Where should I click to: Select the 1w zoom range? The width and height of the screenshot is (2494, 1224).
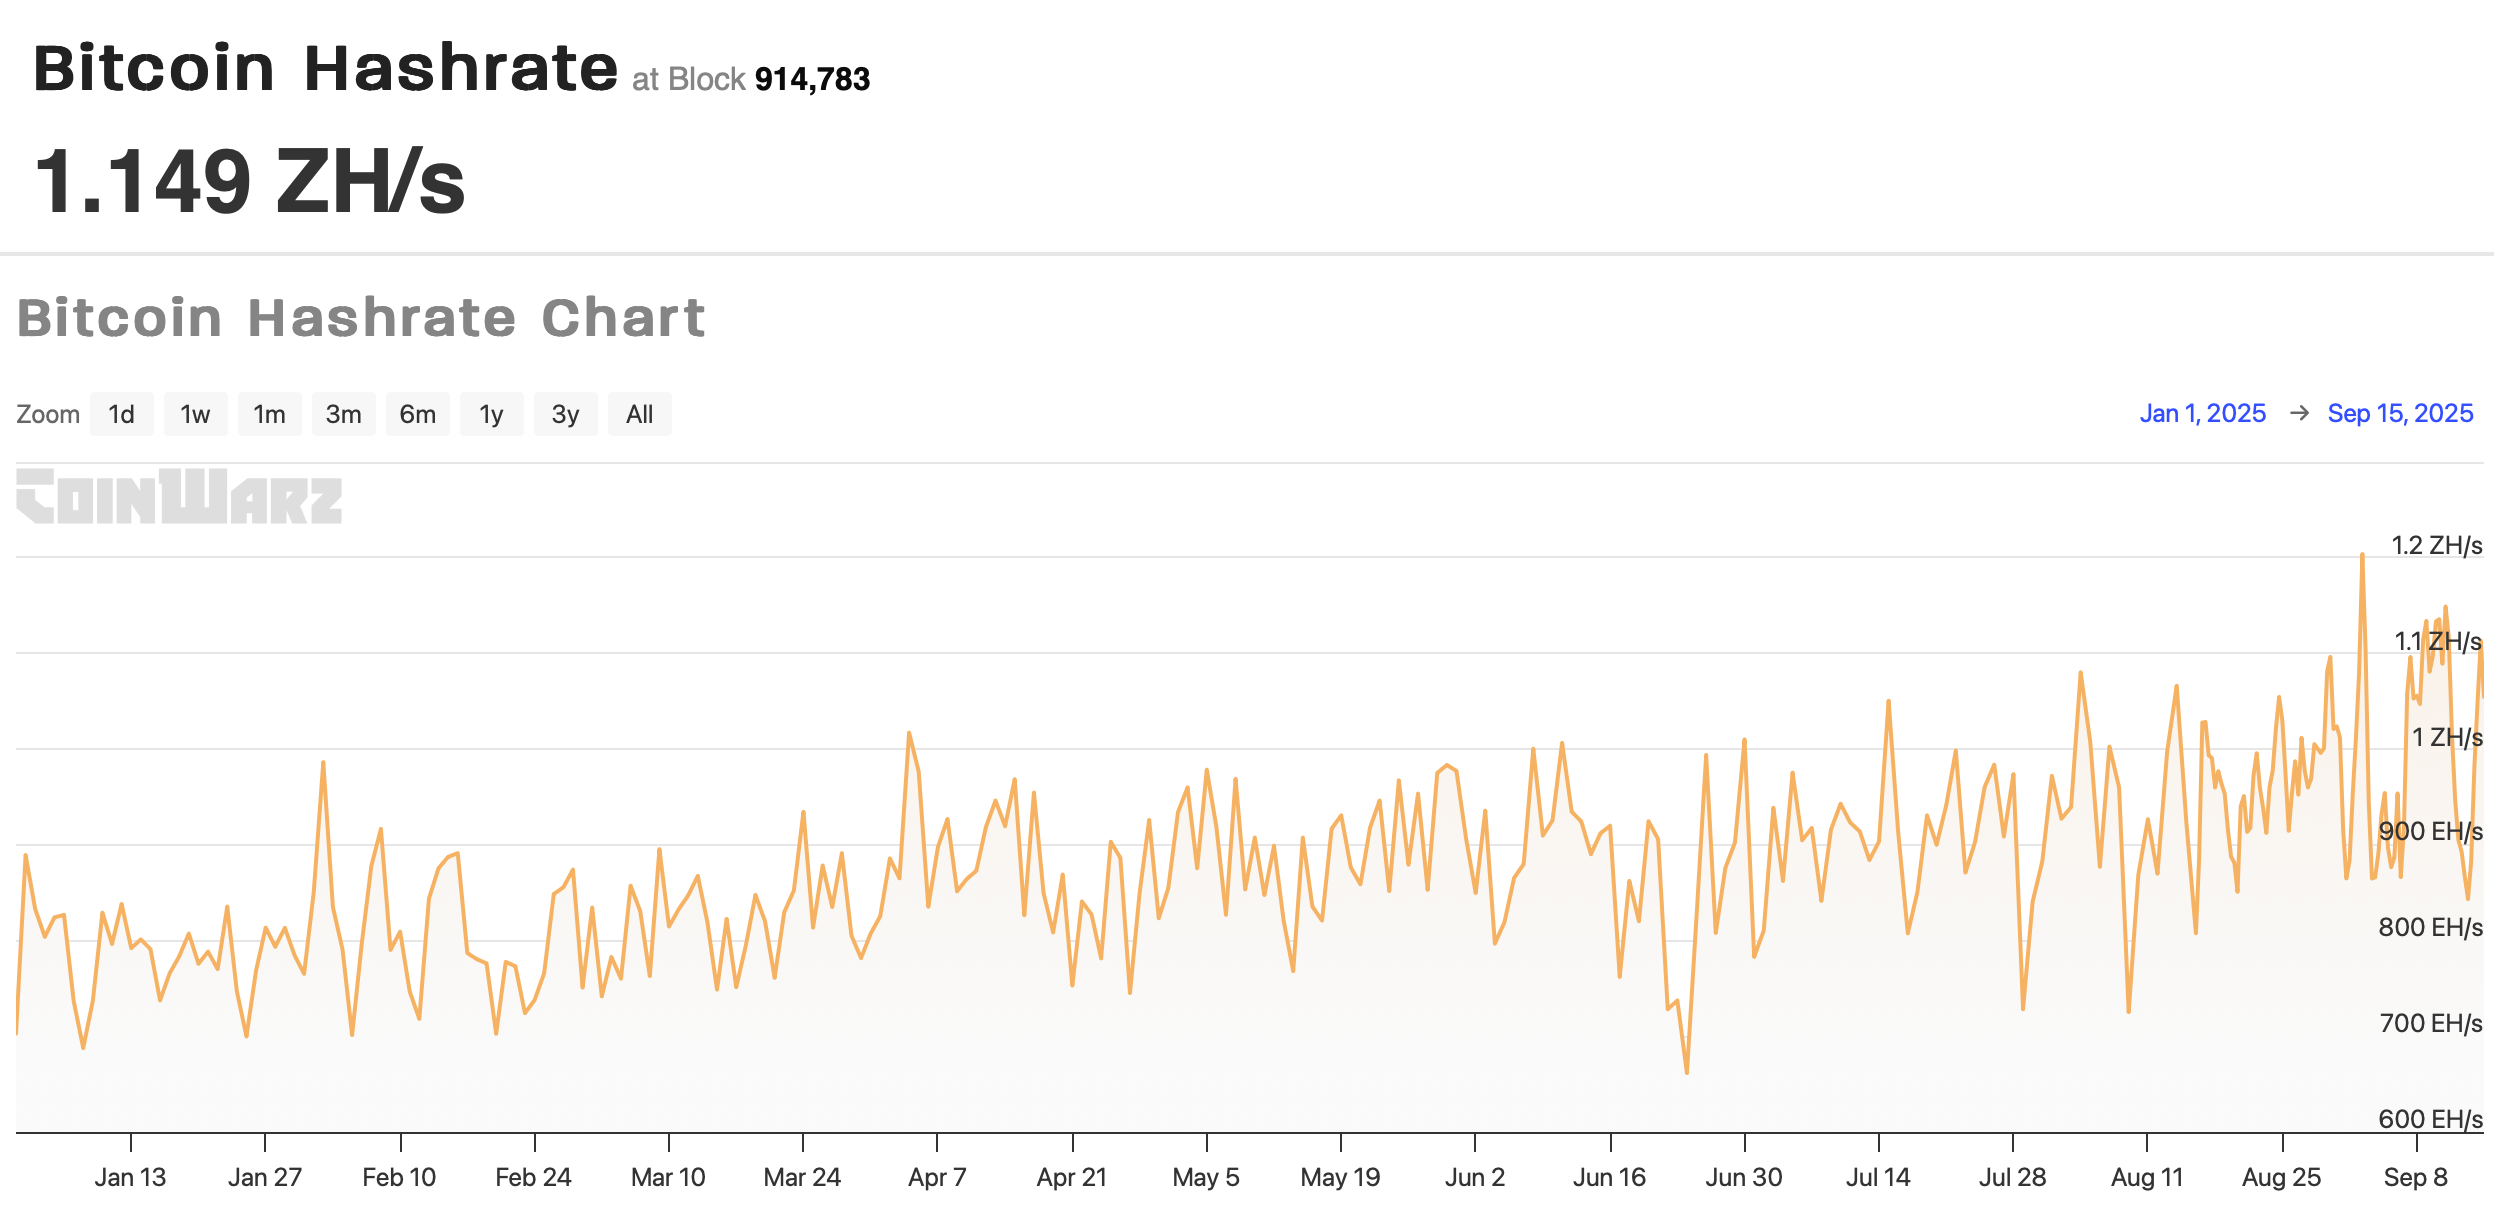[195, 414]
